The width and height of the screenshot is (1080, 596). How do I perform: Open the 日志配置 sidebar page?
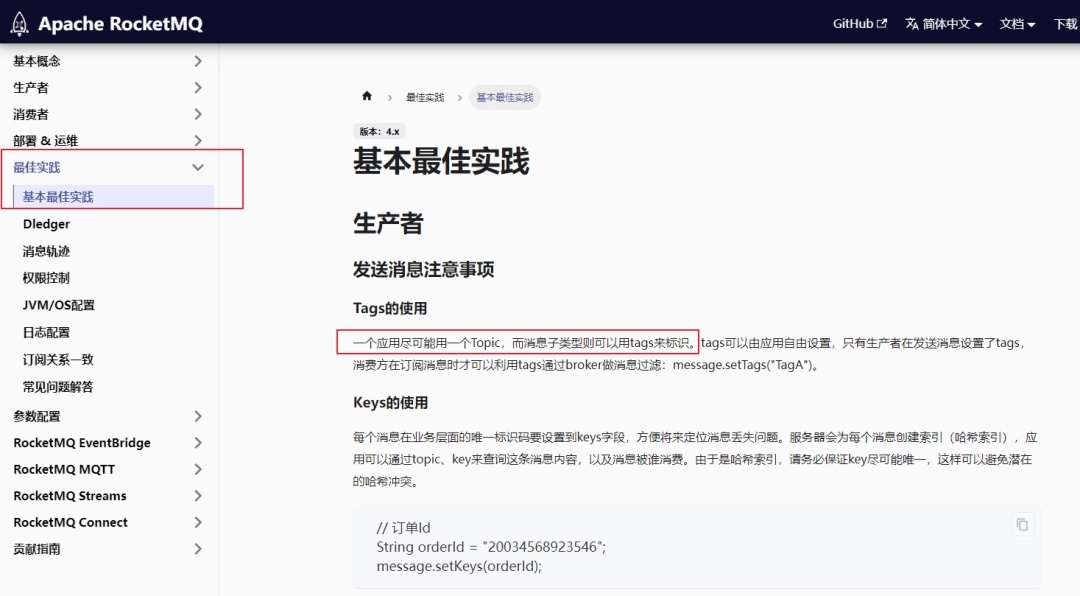(46, 332)
